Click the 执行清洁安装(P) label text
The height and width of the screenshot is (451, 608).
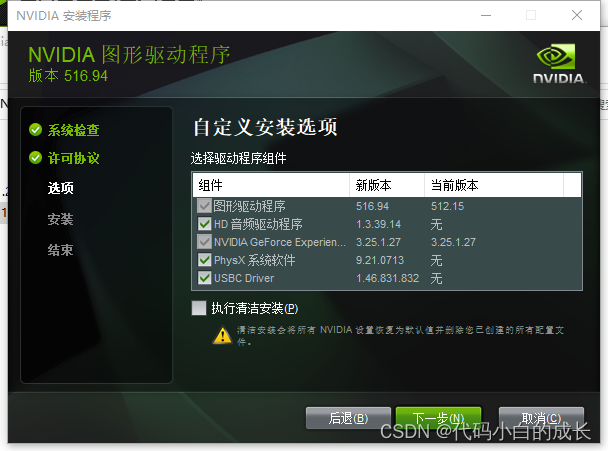255,308
